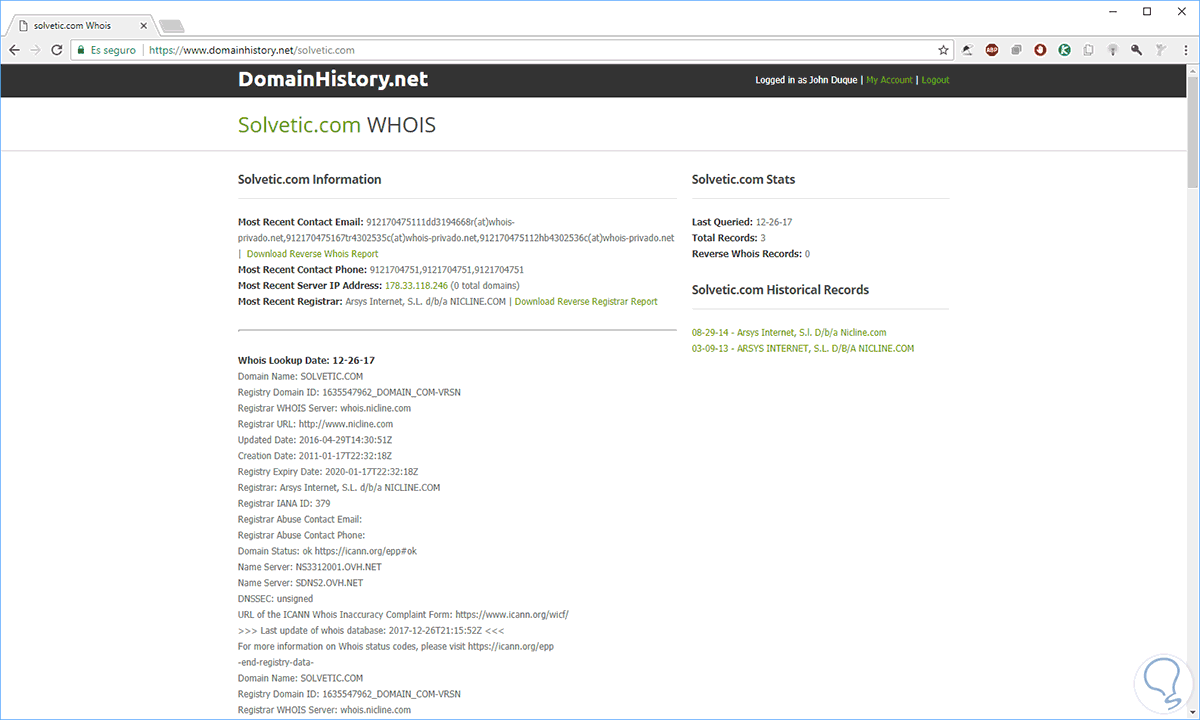
Task: Reload the page with the refresh icon
Action: tap(58, 49)
